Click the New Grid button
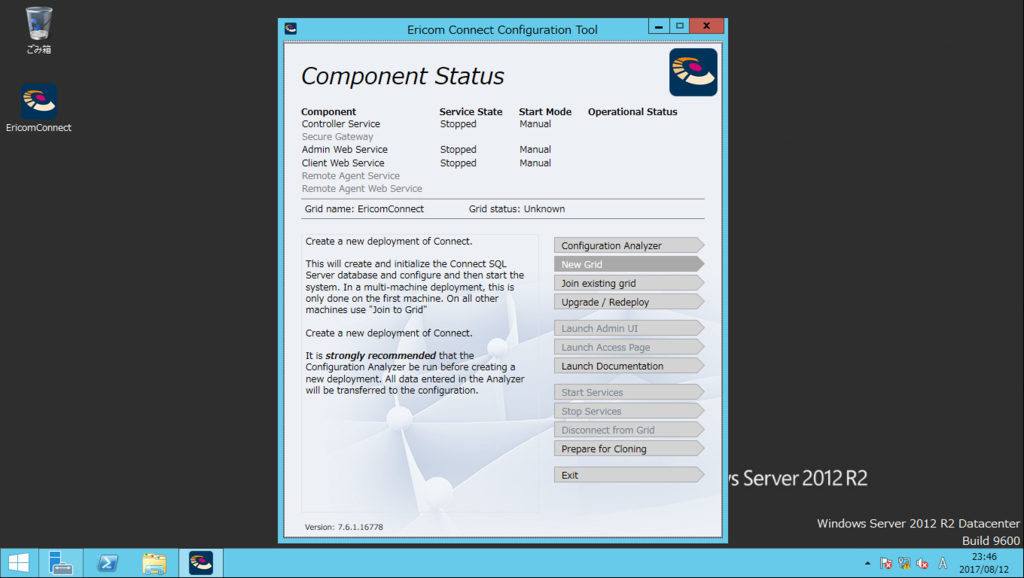The width and height of the screenshot is (1024, 578). coord(629,265)
